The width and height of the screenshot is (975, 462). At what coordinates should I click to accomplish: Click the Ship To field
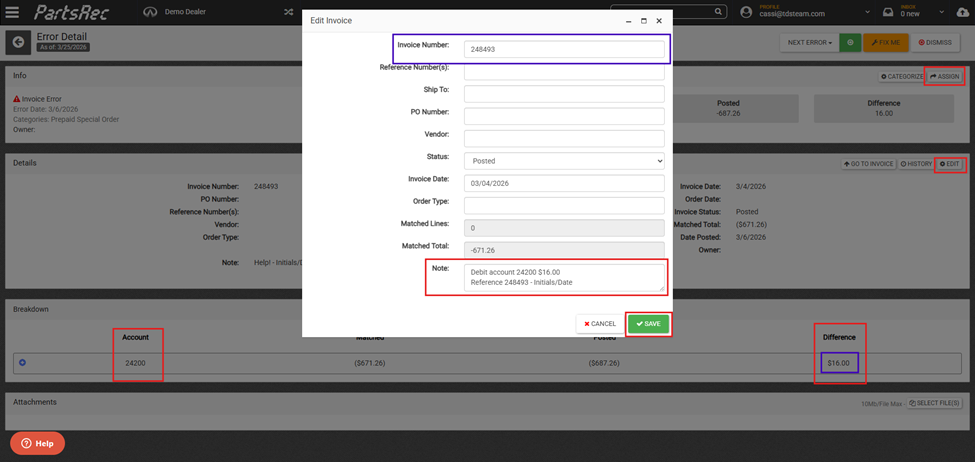point(564,94)
